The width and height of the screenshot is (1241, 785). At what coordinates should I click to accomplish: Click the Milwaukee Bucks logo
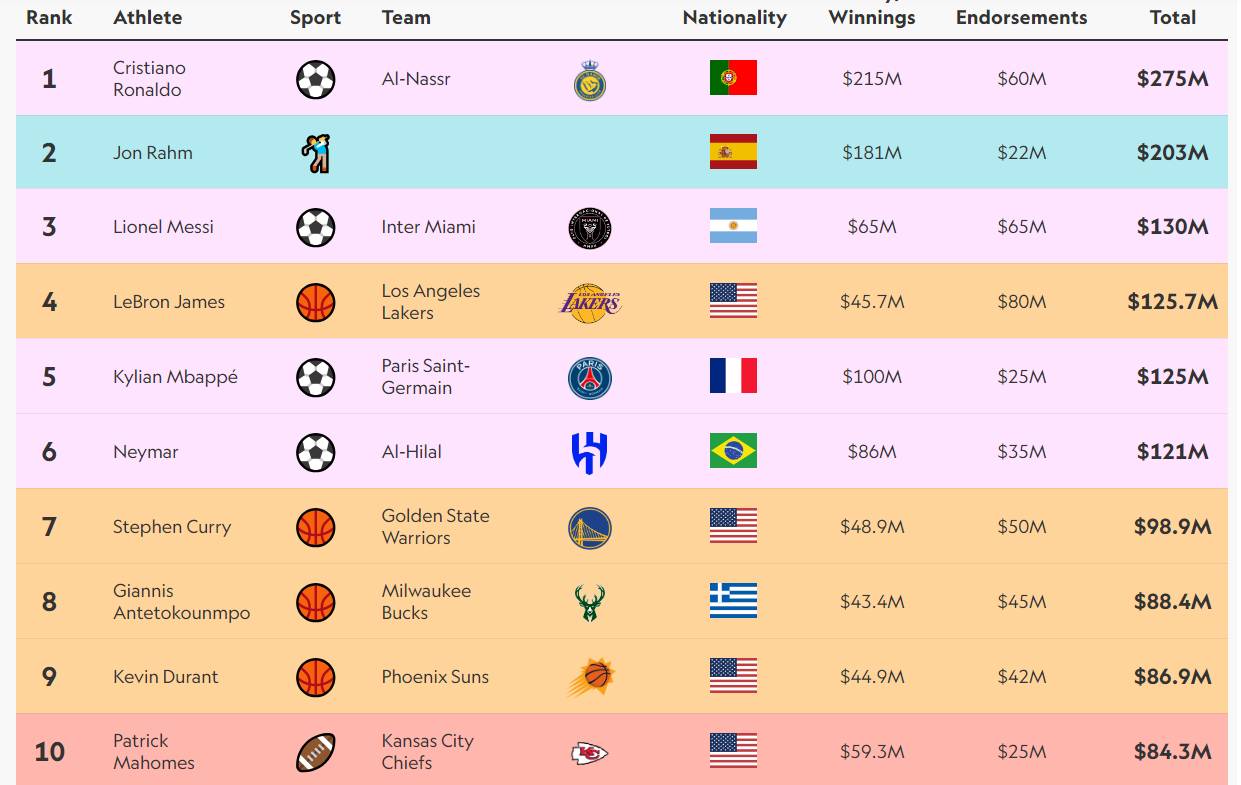(x=590, y=602)
